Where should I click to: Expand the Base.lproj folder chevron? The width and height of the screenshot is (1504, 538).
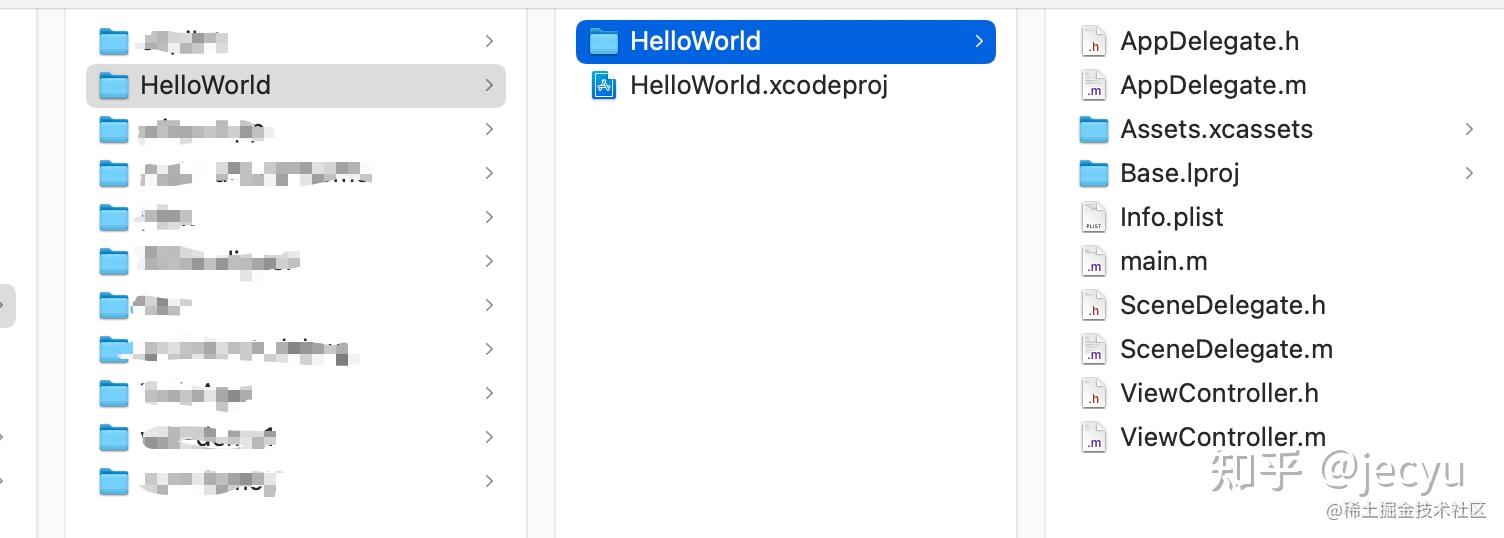pyautogui.click(x=1469, y=173)
